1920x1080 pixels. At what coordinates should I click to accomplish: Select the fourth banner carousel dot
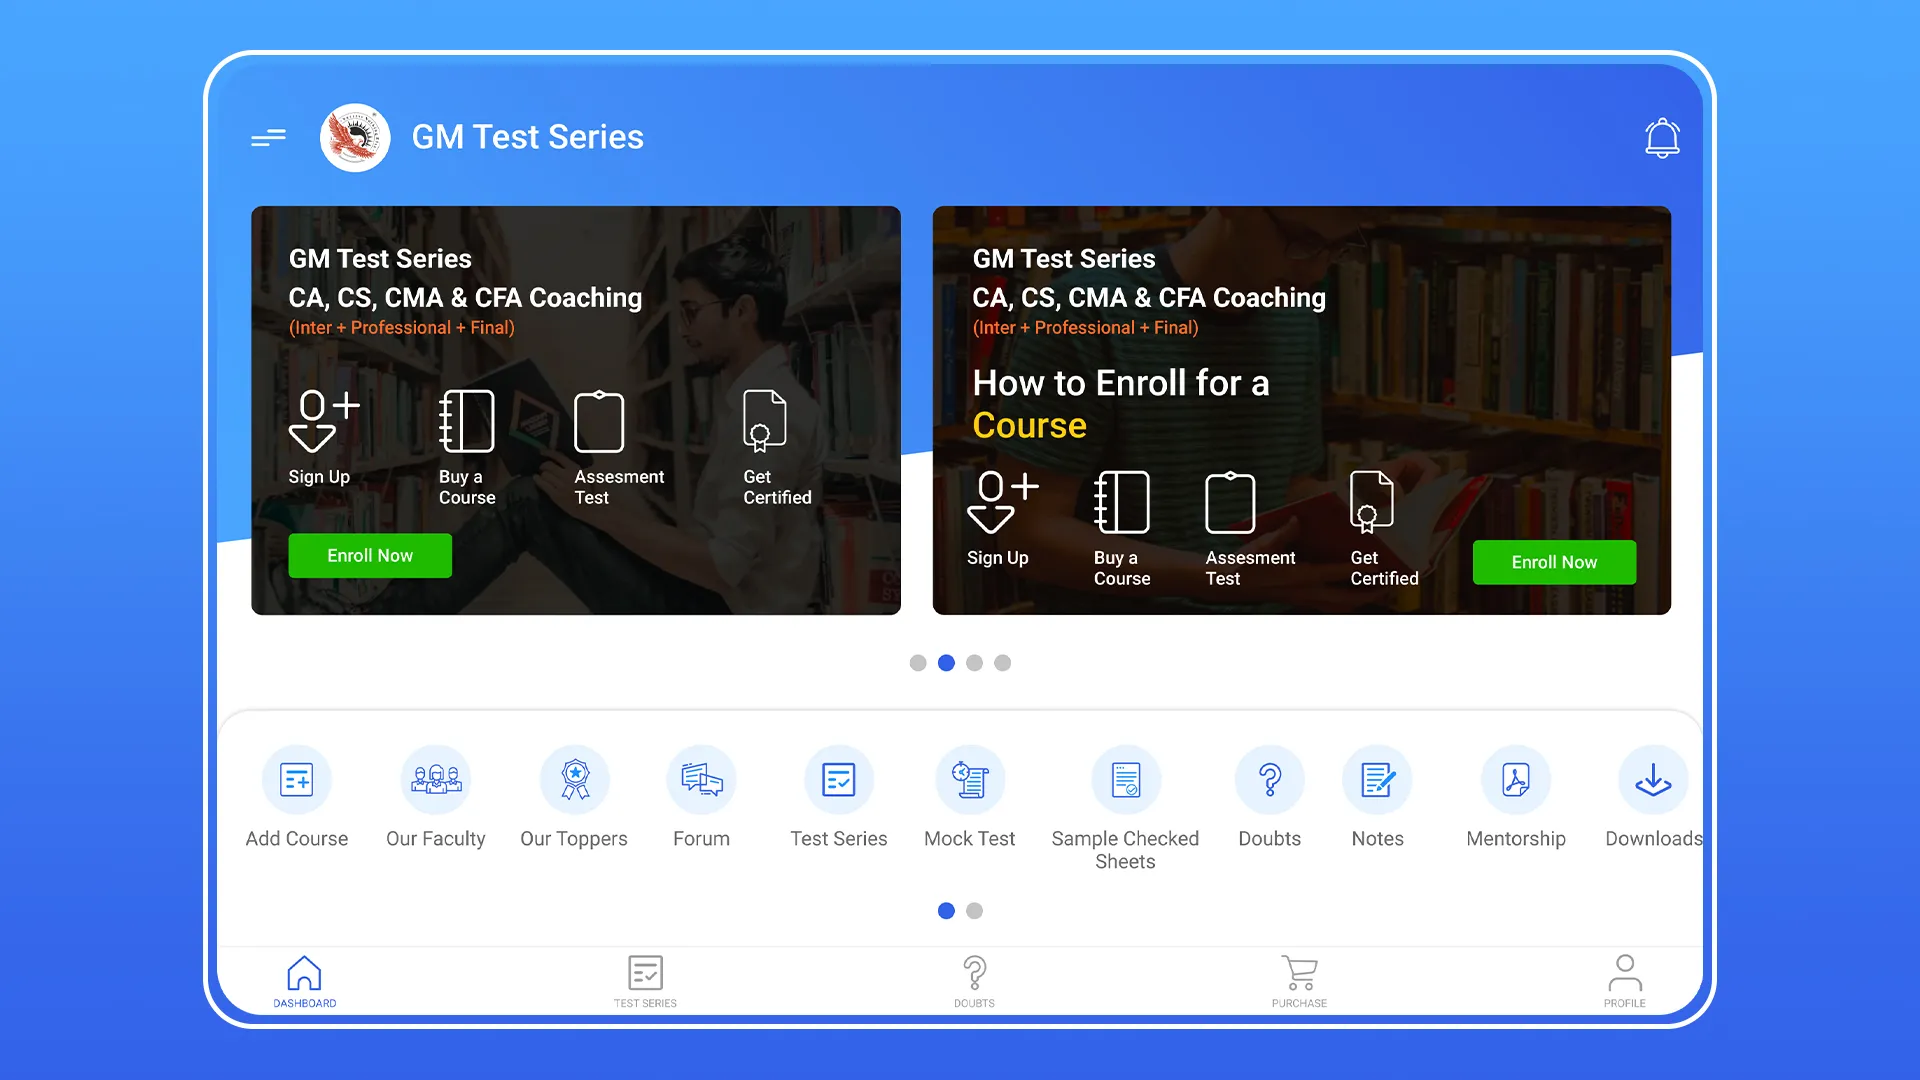(x=1003, y=663)
